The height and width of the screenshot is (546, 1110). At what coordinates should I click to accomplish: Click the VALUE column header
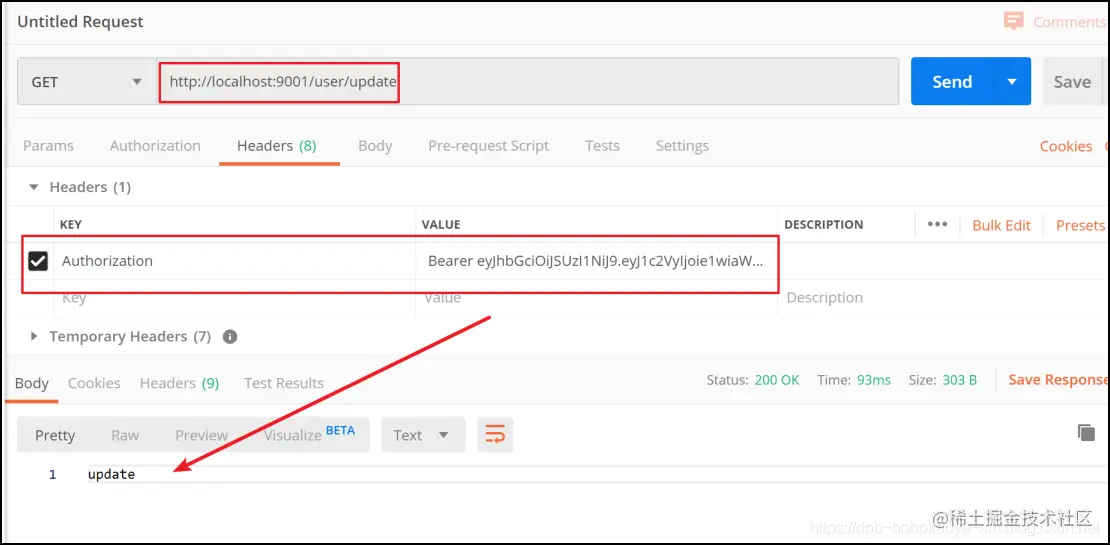[441, 224]
